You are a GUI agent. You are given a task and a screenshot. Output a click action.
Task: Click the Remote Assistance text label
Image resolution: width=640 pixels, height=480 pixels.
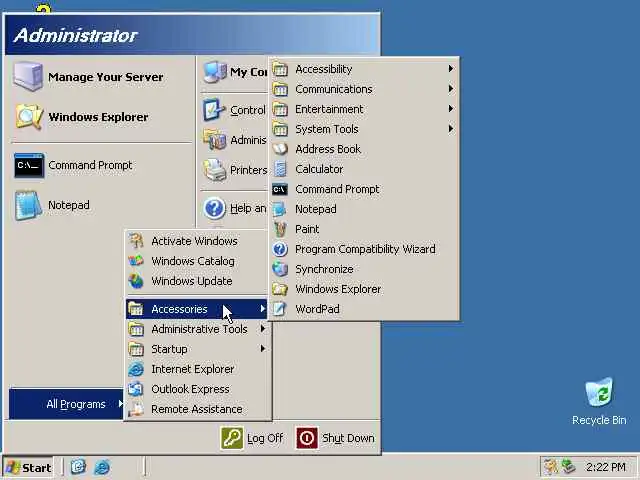(197, 409)
